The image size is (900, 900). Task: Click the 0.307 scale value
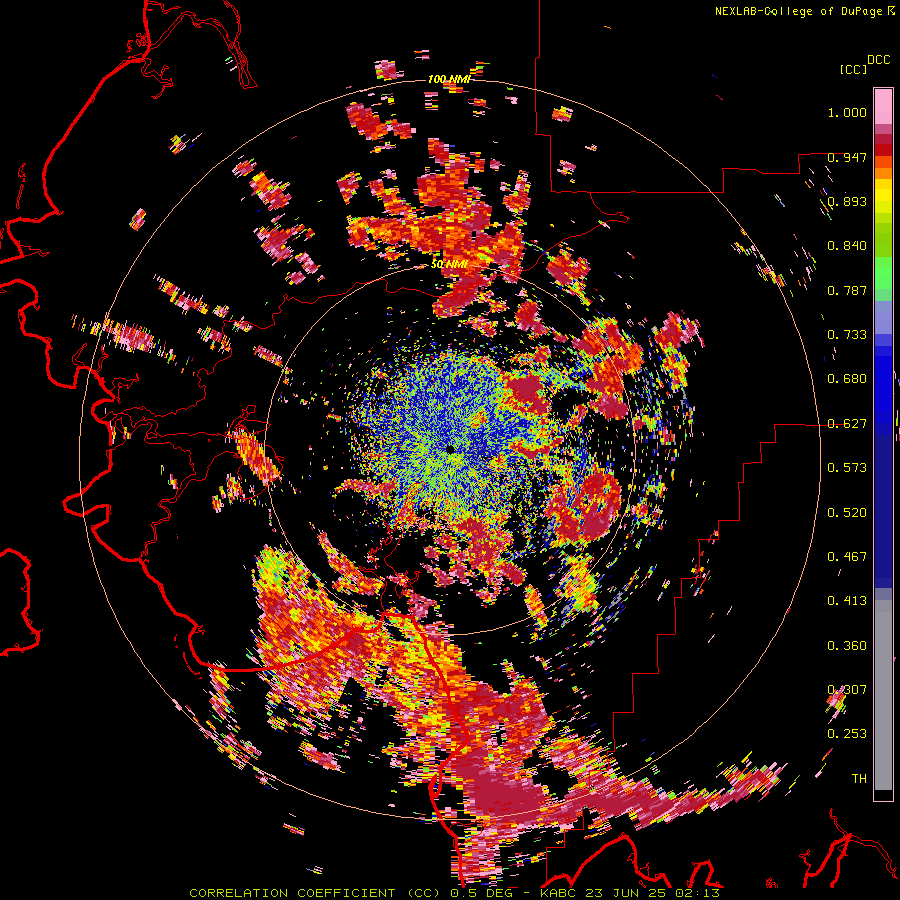pyautogui.click(x=847, y=690)
